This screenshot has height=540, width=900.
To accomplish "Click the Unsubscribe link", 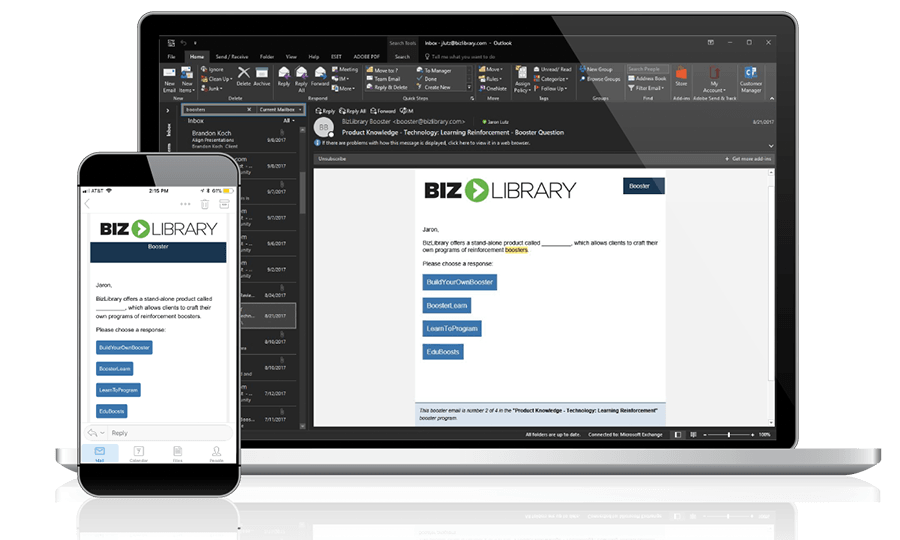I will coord(332,158).
